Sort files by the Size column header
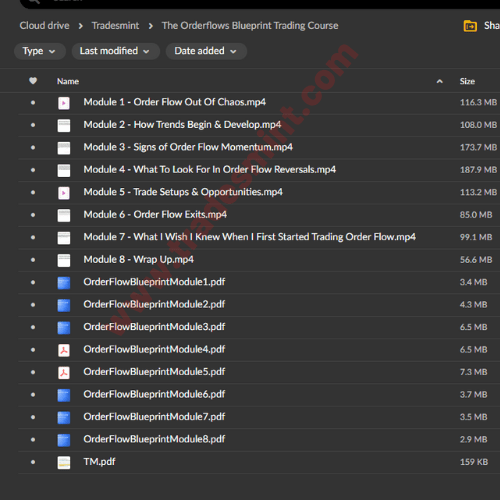This screenshot has height=500, width=500. click(467, 81)
